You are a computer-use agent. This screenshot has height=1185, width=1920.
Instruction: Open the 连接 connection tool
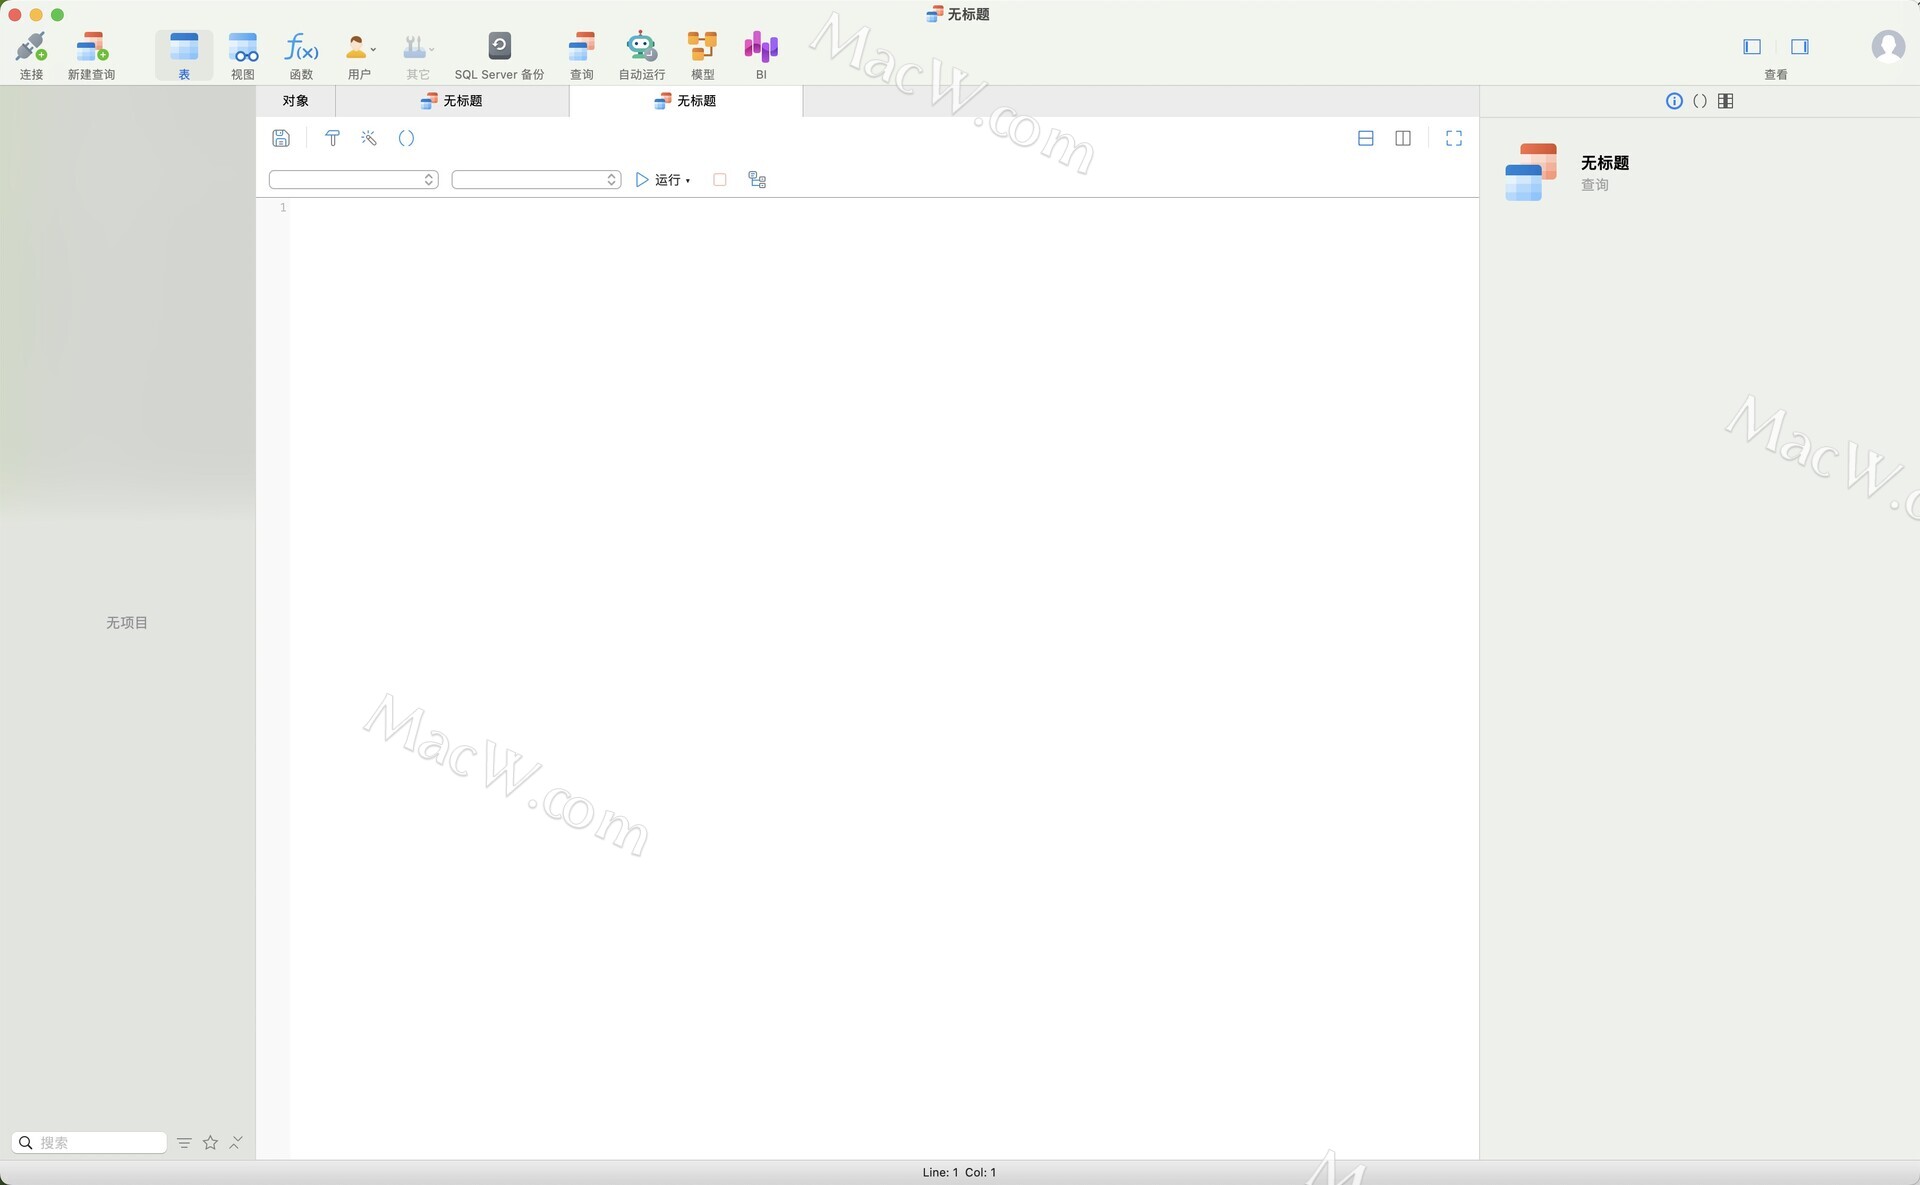click(31, 56)
